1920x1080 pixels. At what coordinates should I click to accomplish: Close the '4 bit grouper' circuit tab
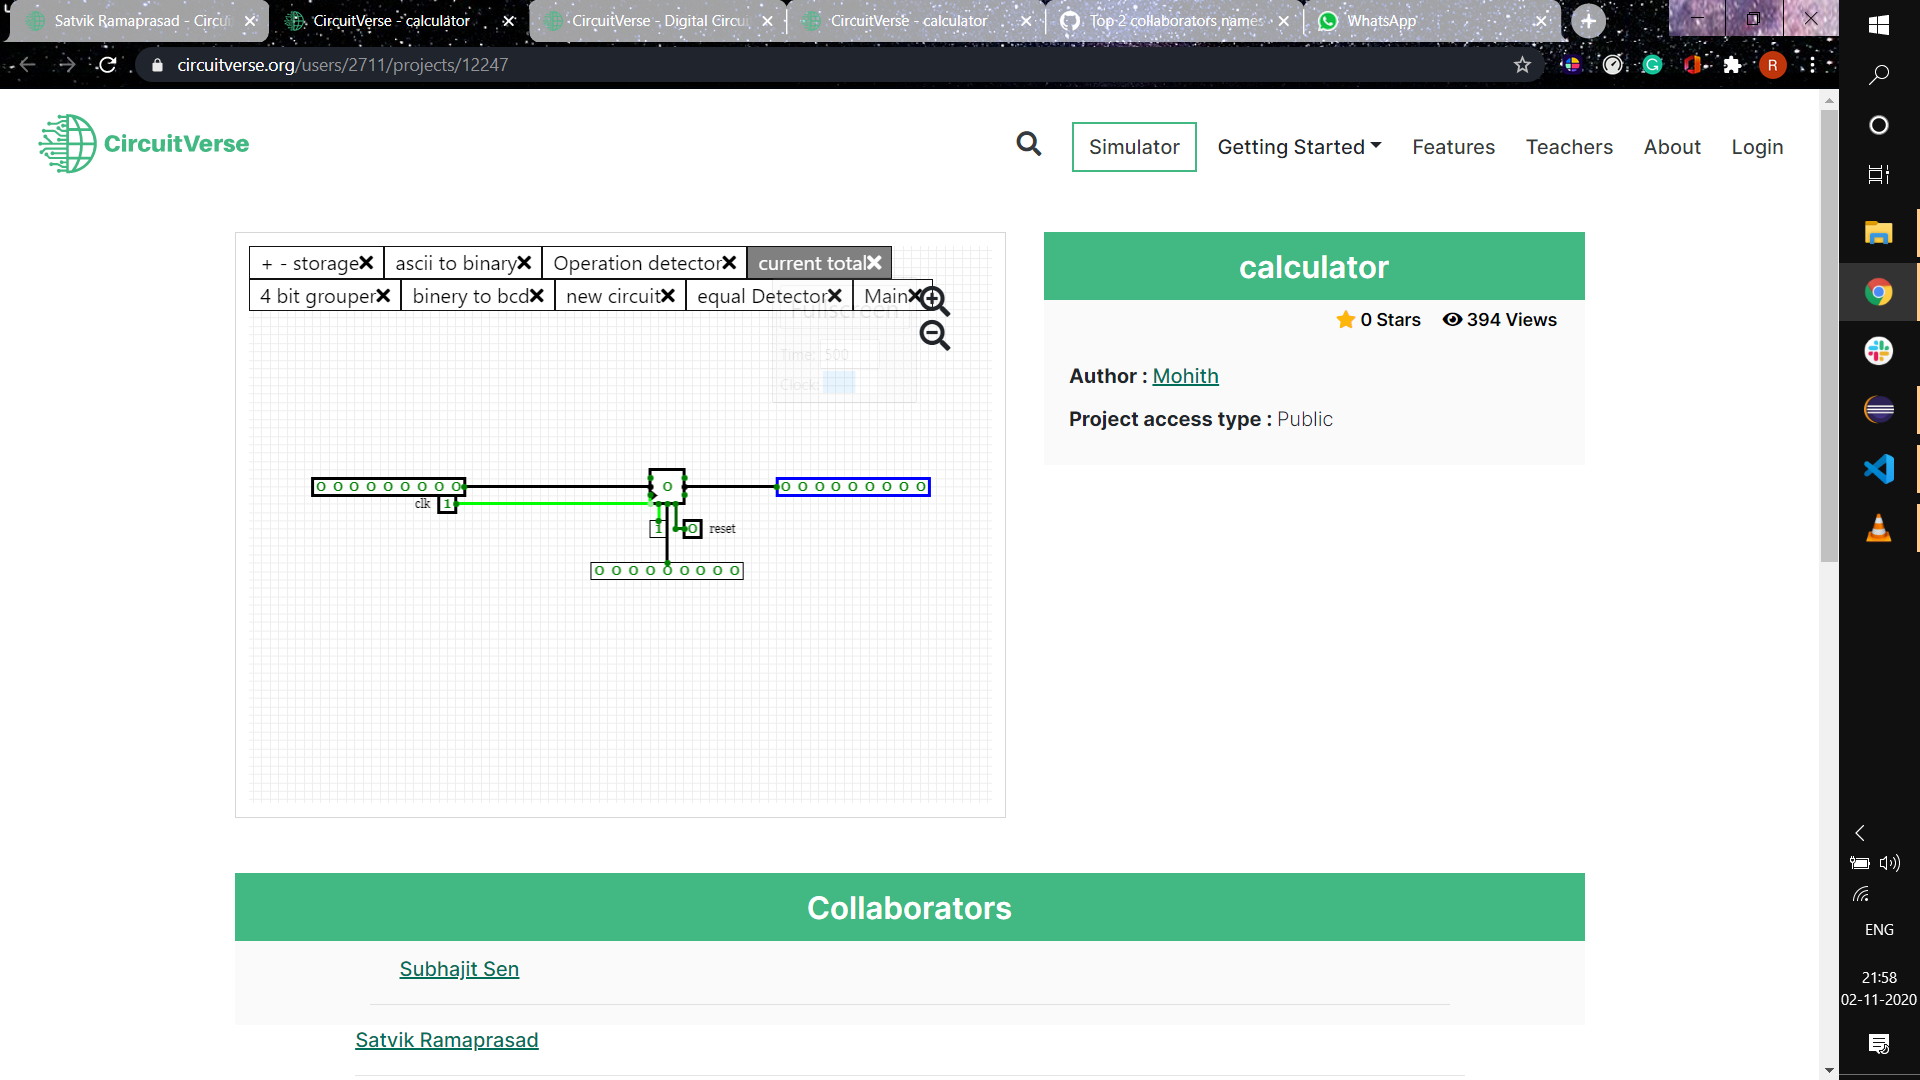coord(383,296)
